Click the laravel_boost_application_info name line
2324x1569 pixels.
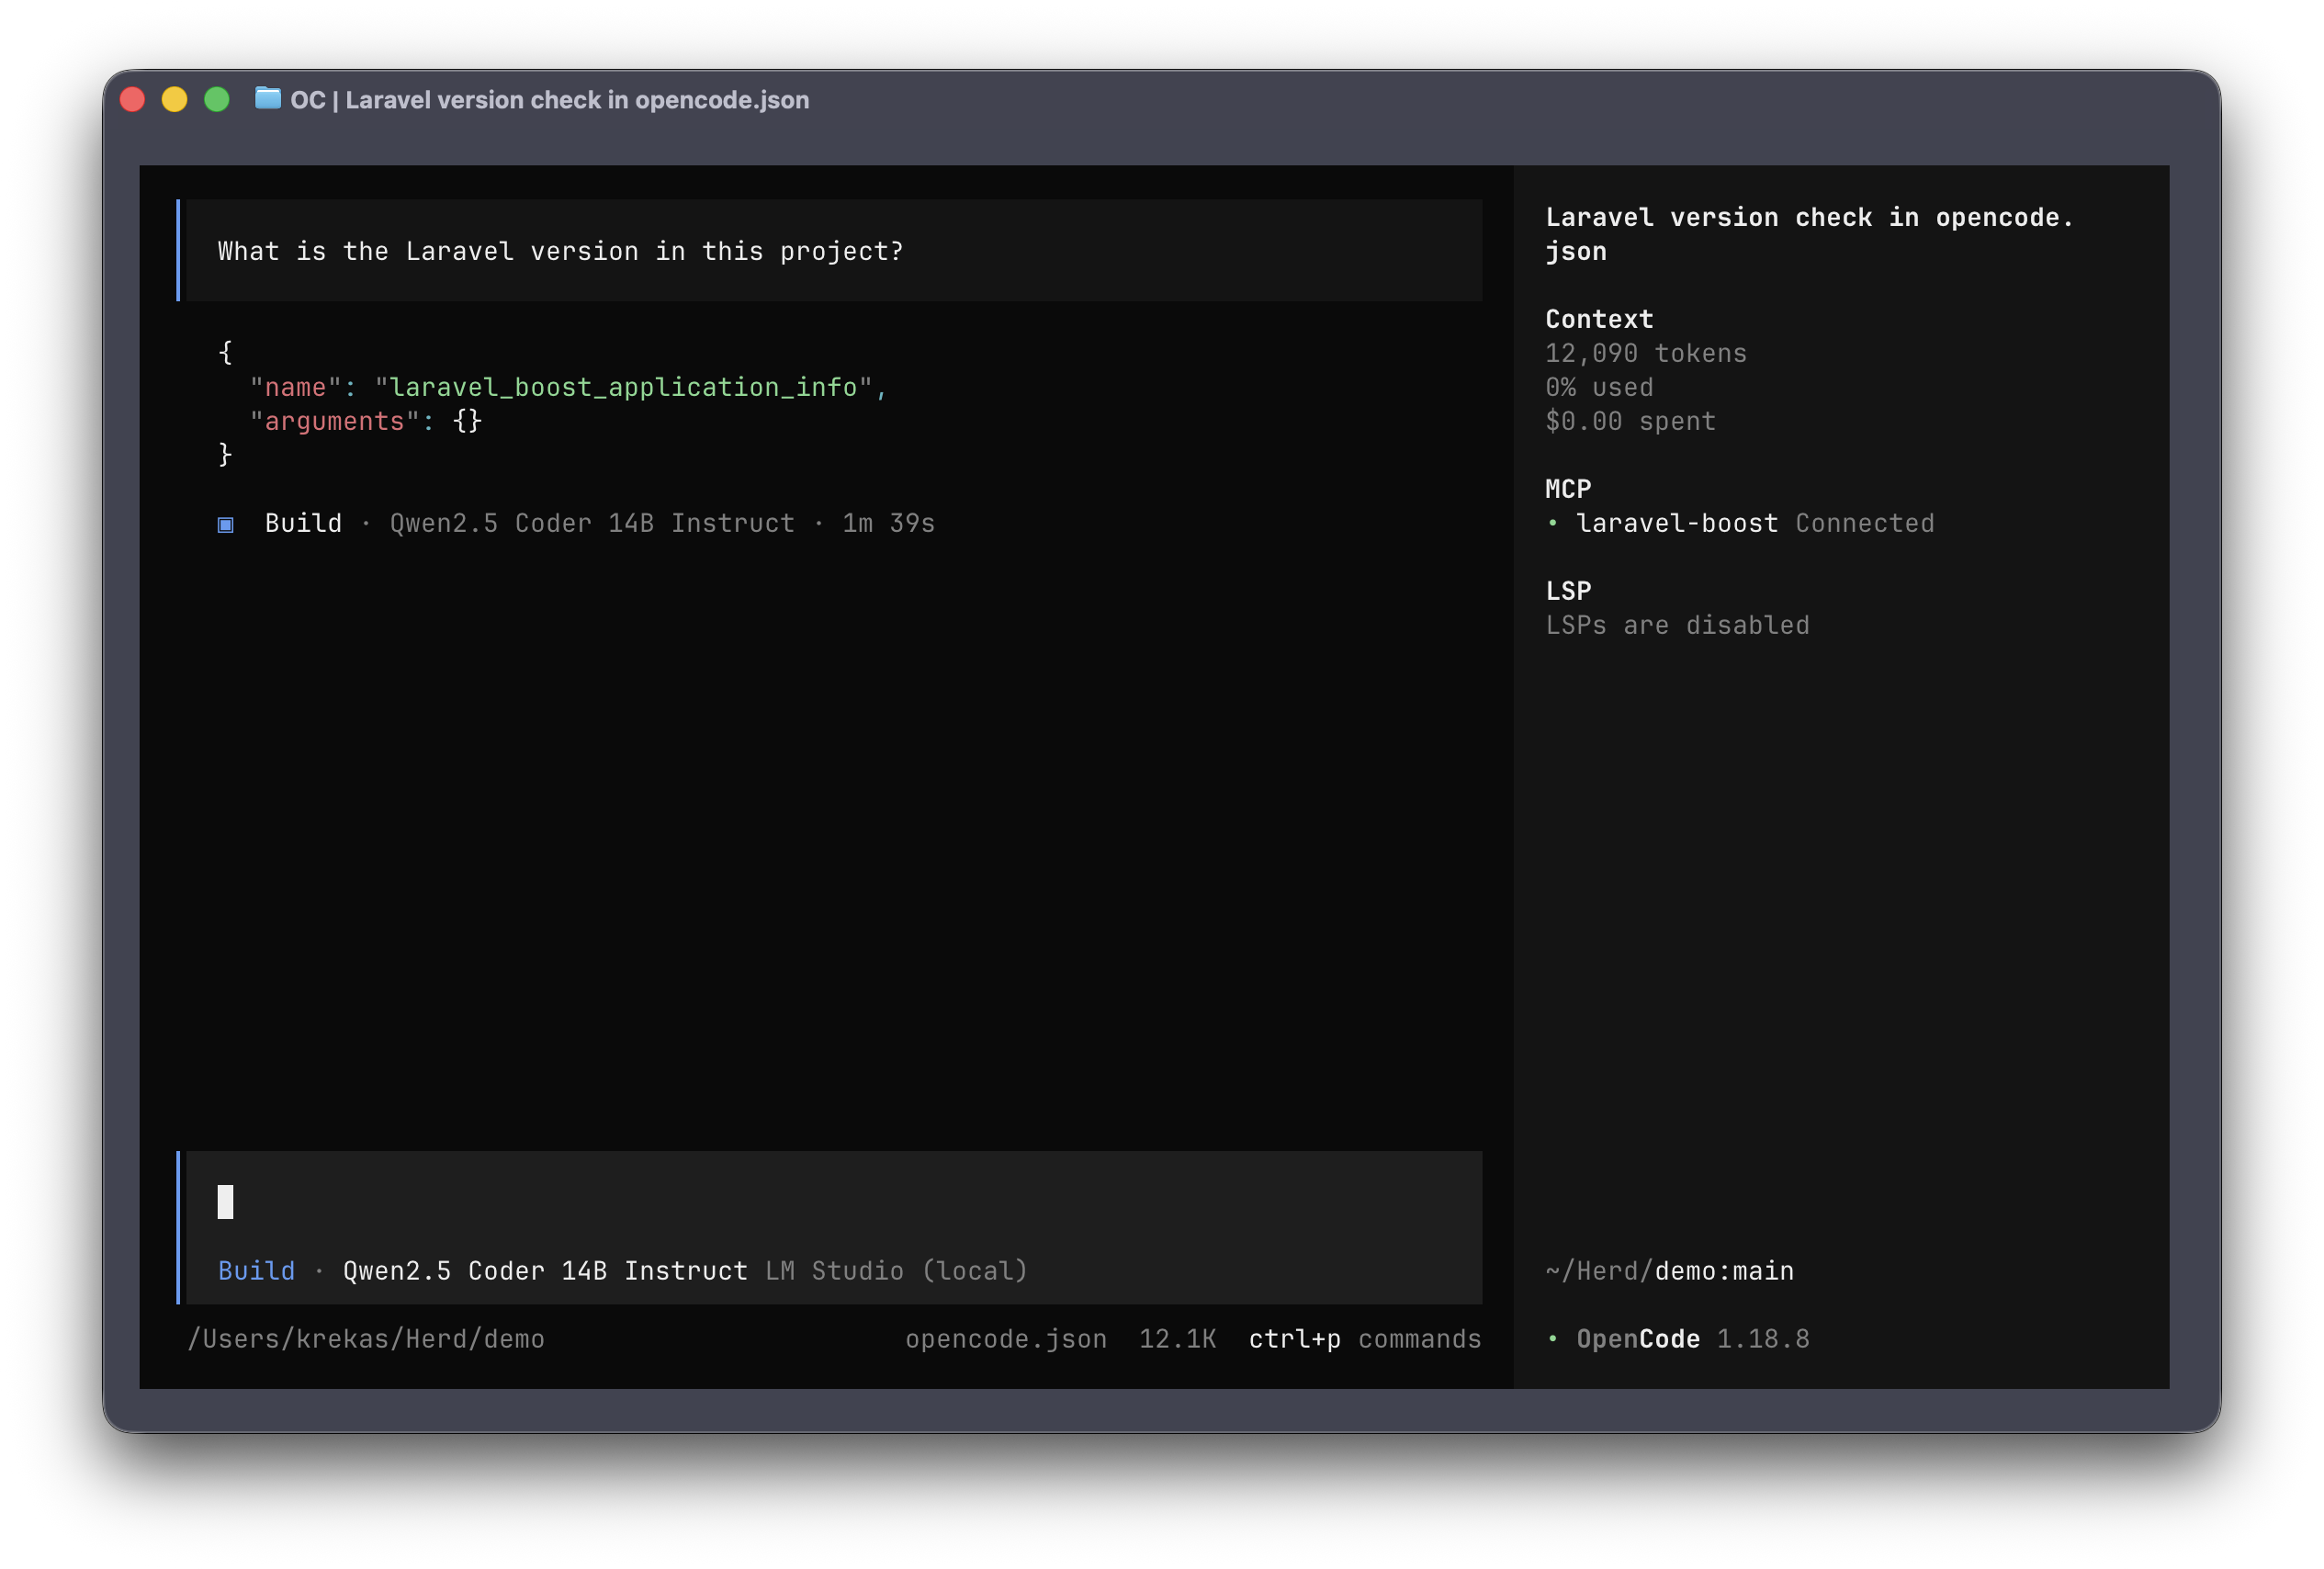568,387
